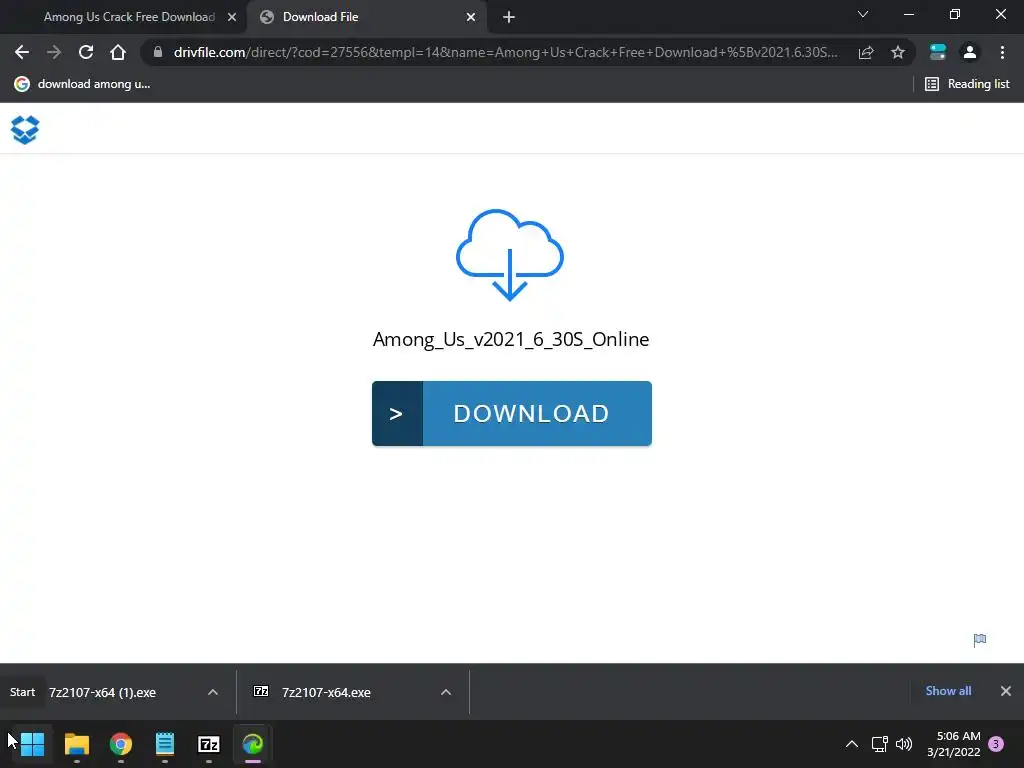Show hidden system tray icons
This screenshot has height=768, width=1024.
852,744
